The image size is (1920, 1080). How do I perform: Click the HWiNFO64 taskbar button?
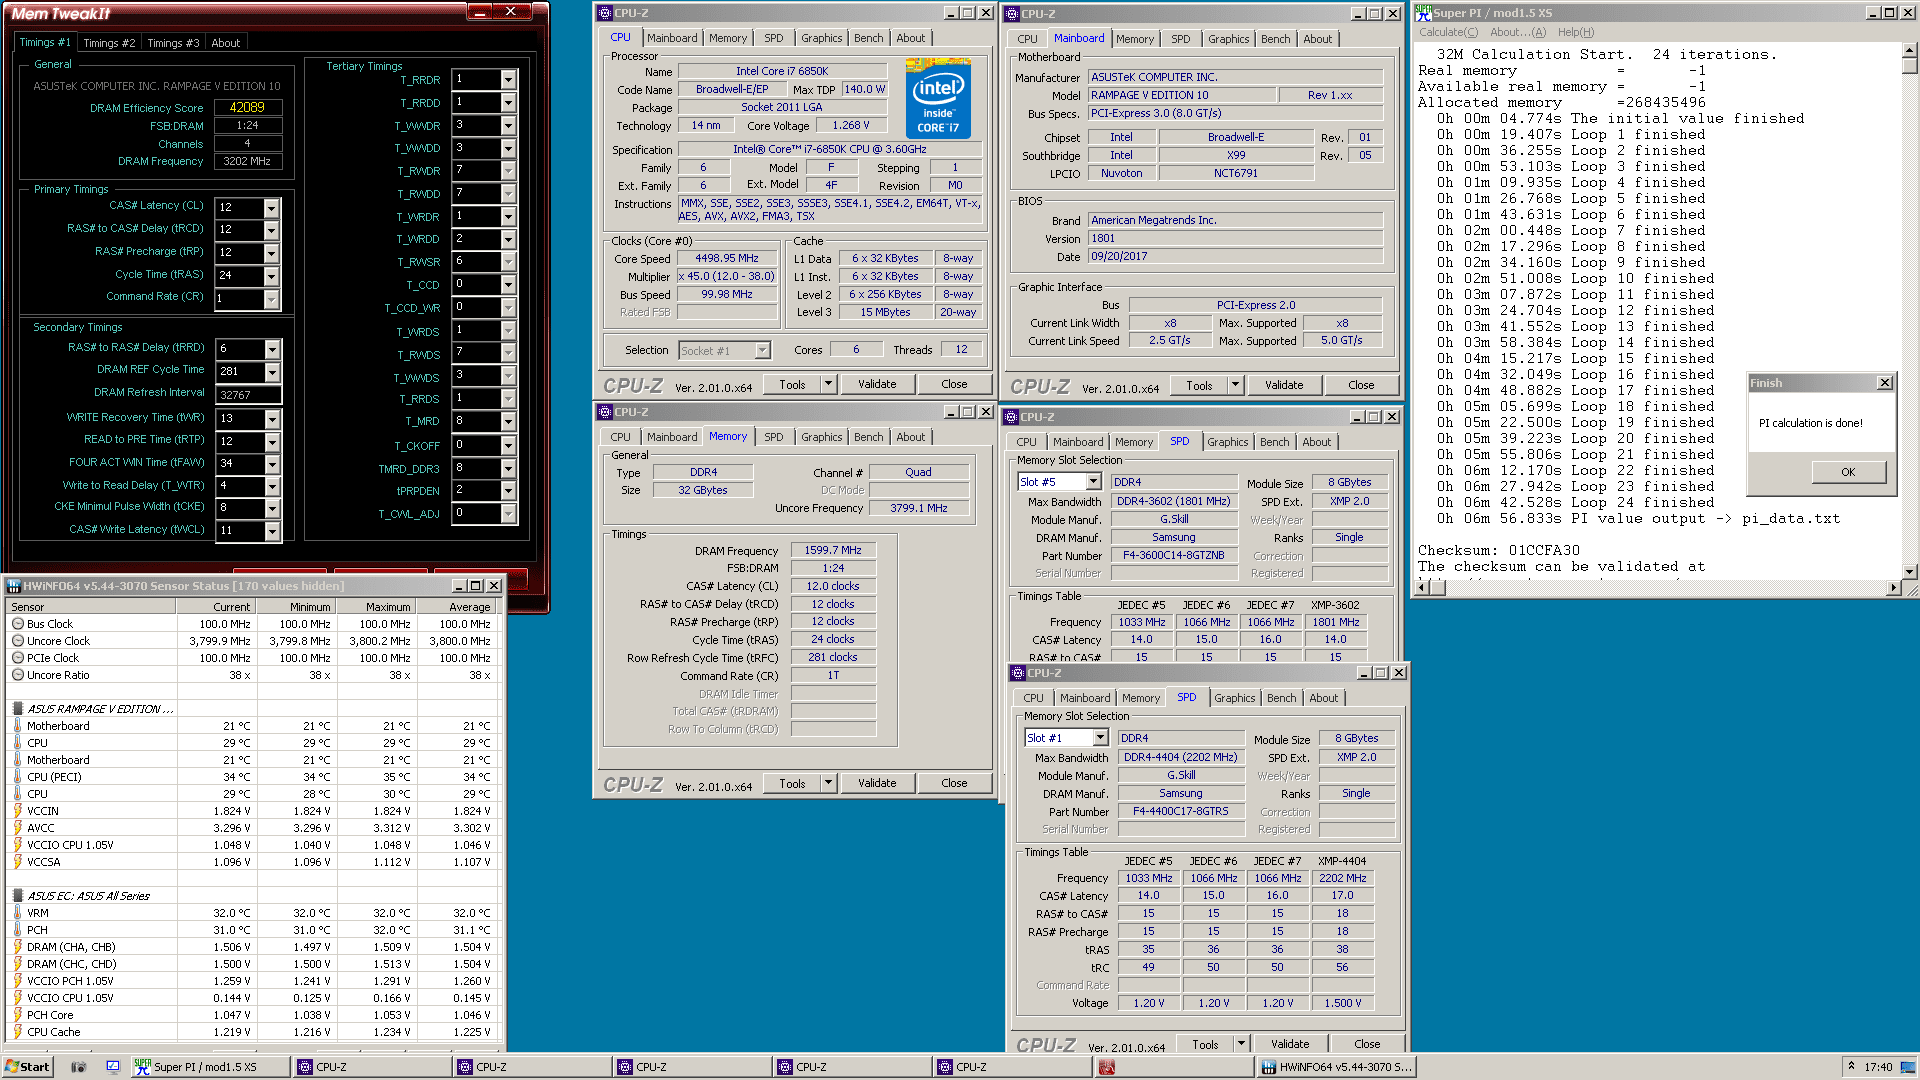(1335, 1067)
